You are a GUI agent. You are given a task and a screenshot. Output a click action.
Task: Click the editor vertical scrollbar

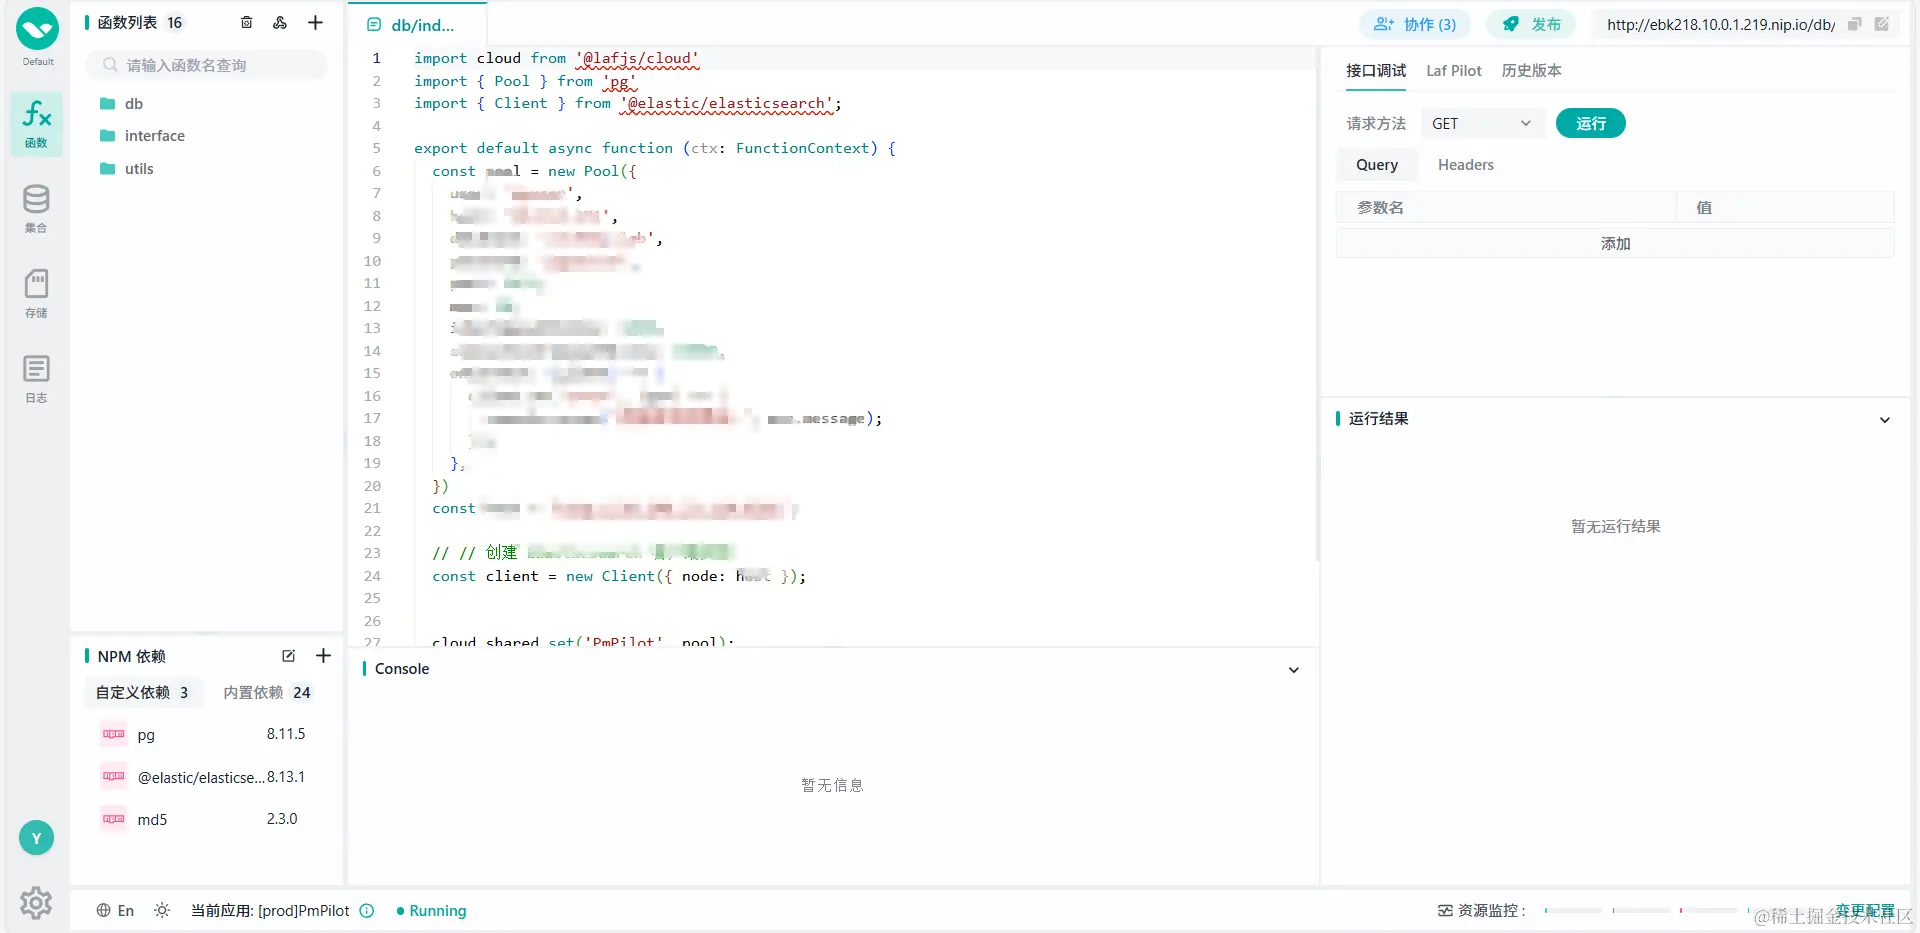1317,303
